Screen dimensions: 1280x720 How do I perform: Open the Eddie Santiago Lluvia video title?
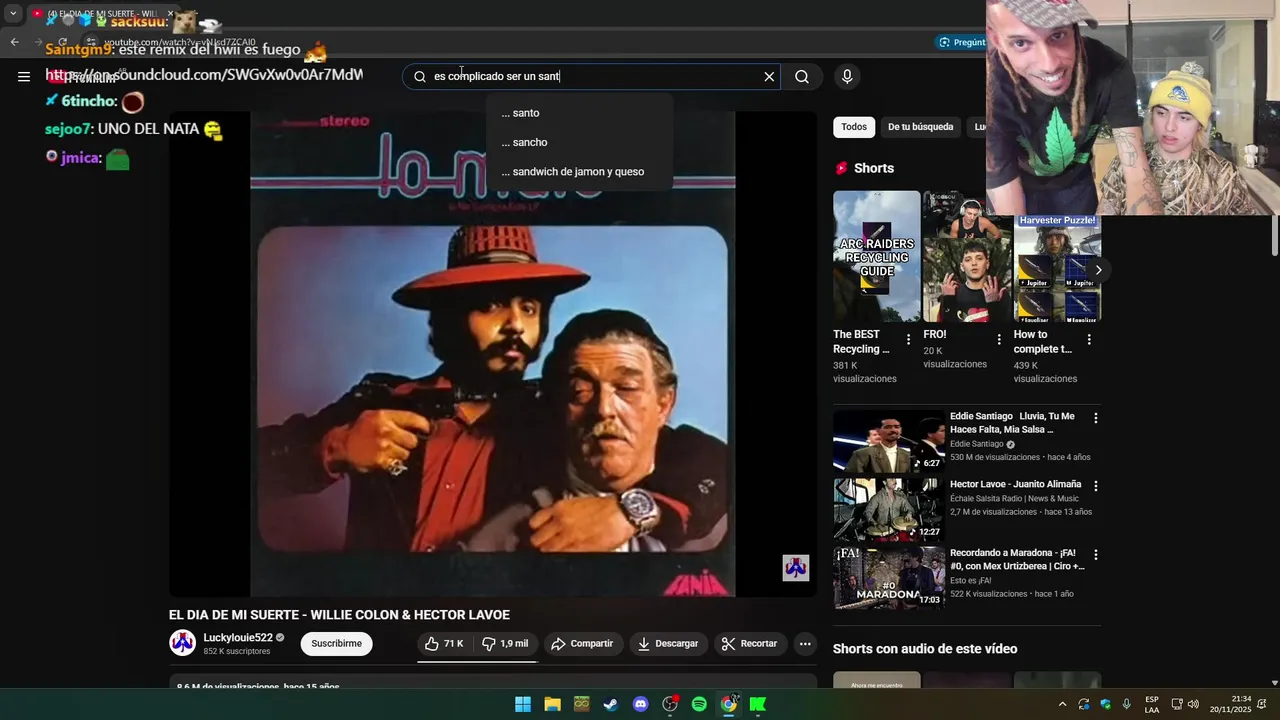tap(1012, 423)
